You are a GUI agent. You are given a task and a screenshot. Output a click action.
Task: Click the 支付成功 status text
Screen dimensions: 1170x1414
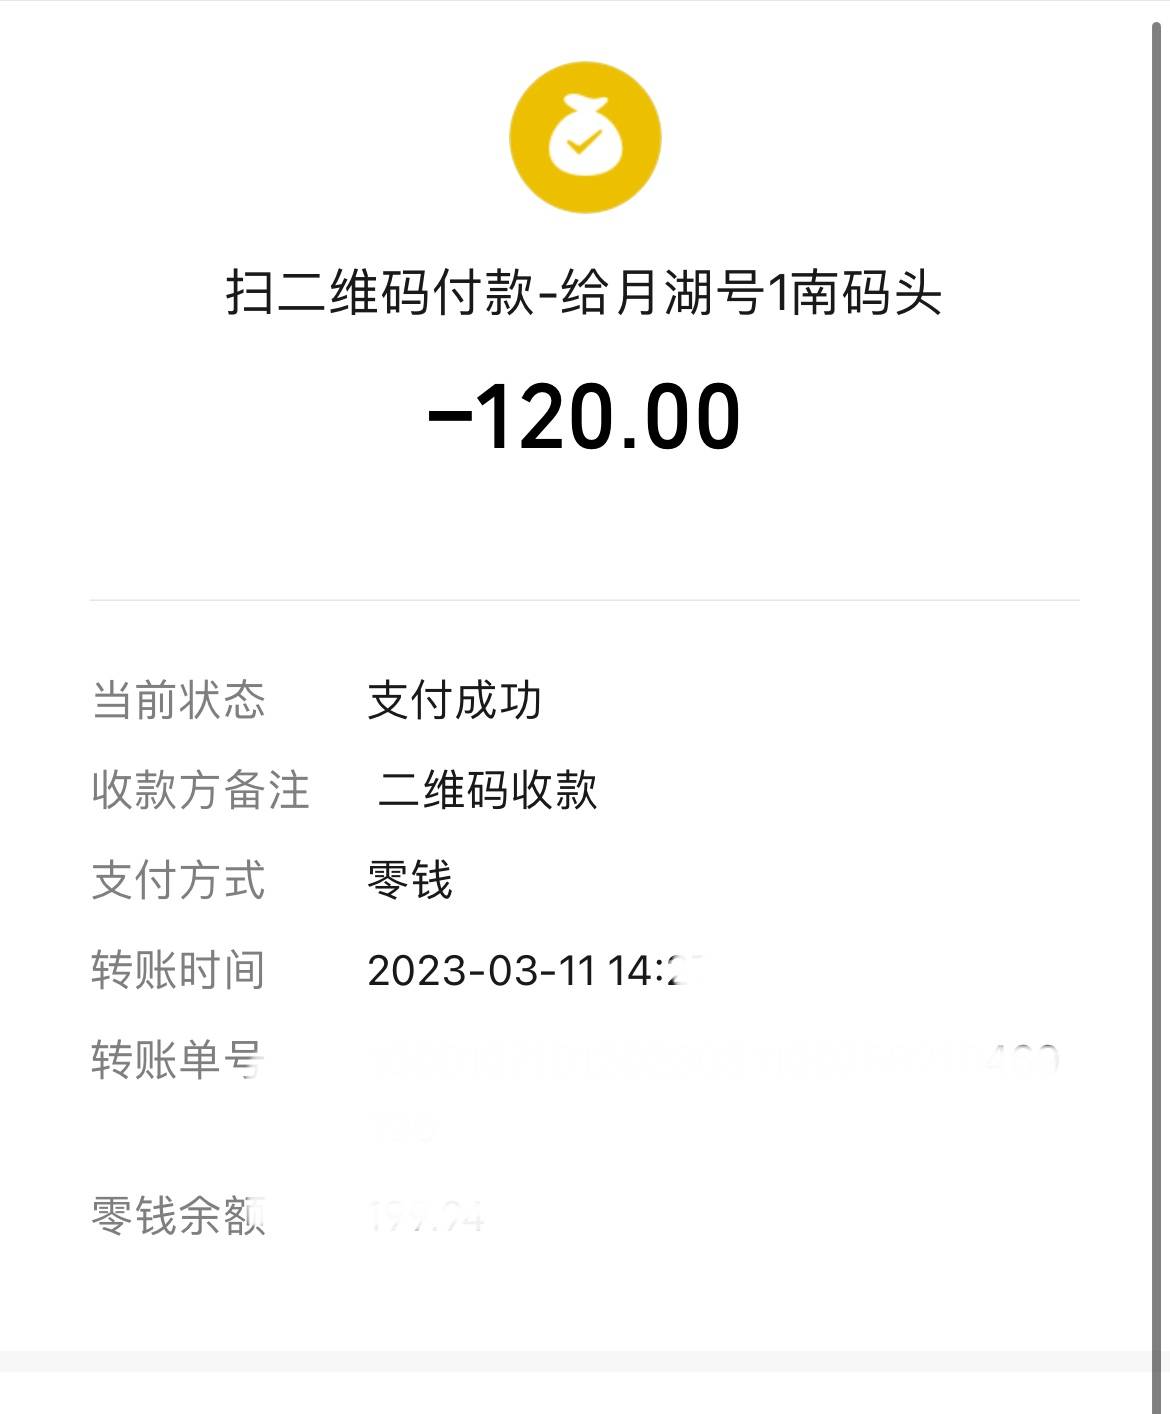coord(455,700)
